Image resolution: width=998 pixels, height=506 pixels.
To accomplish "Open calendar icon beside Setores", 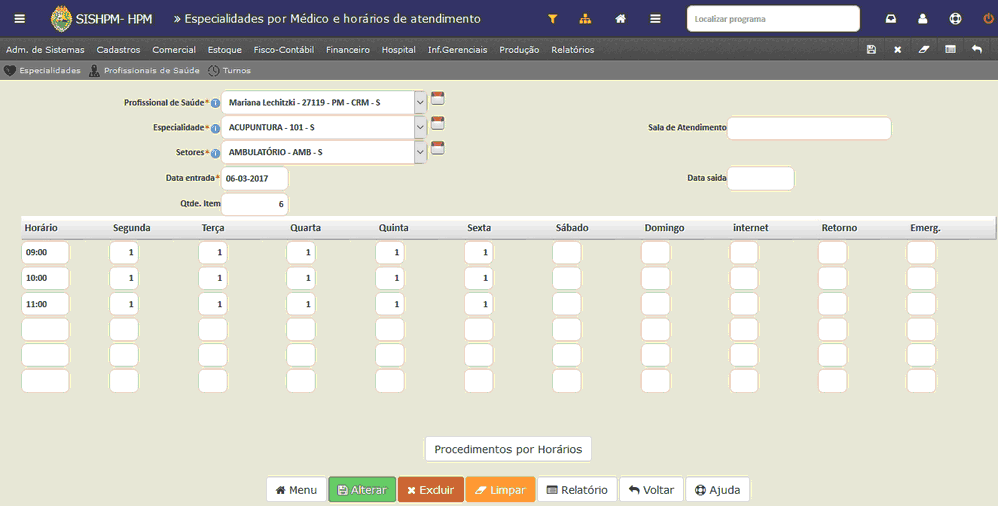I will pyautogui.click(x=437, y=148).
